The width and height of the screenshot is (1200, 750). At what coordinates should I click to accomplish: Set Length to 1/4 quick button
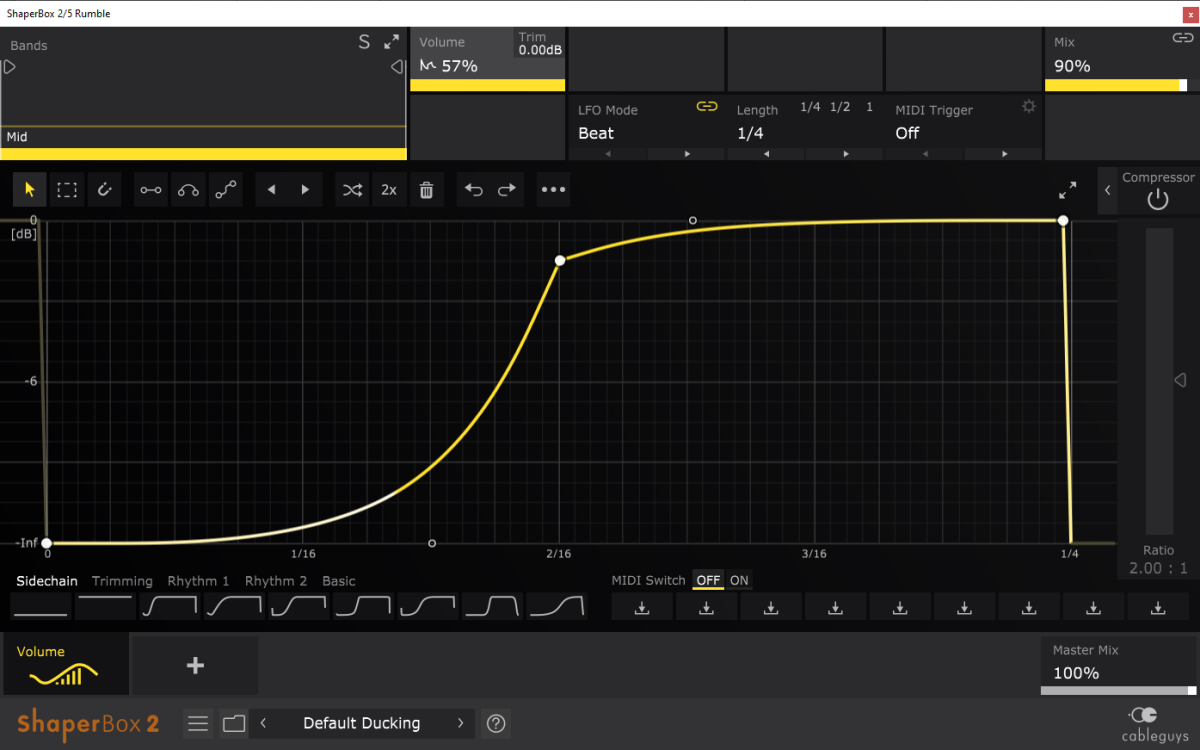point(810,107)
